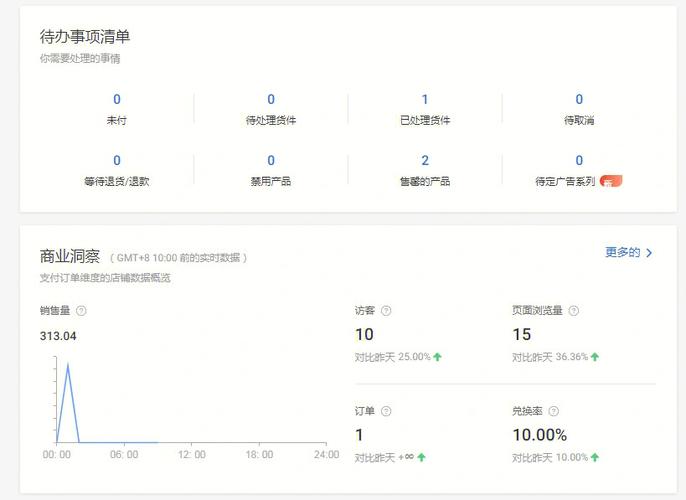The height and width of the screenshot is (500, 686).
Task: Click the help icon beside 访客
Action: point(386,311)
